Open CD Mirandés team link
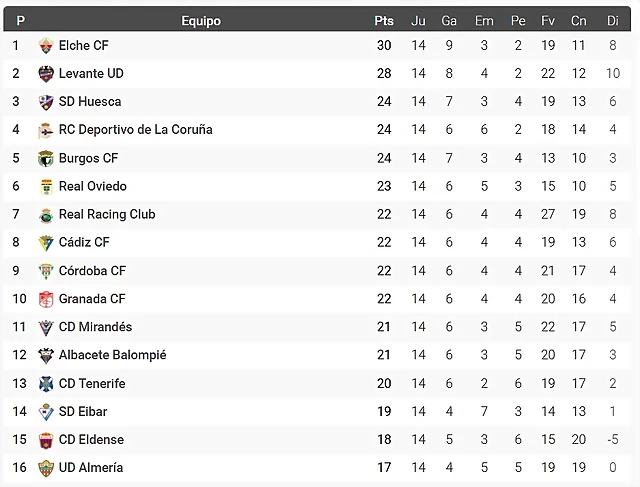640x487 pixels. 95,327
